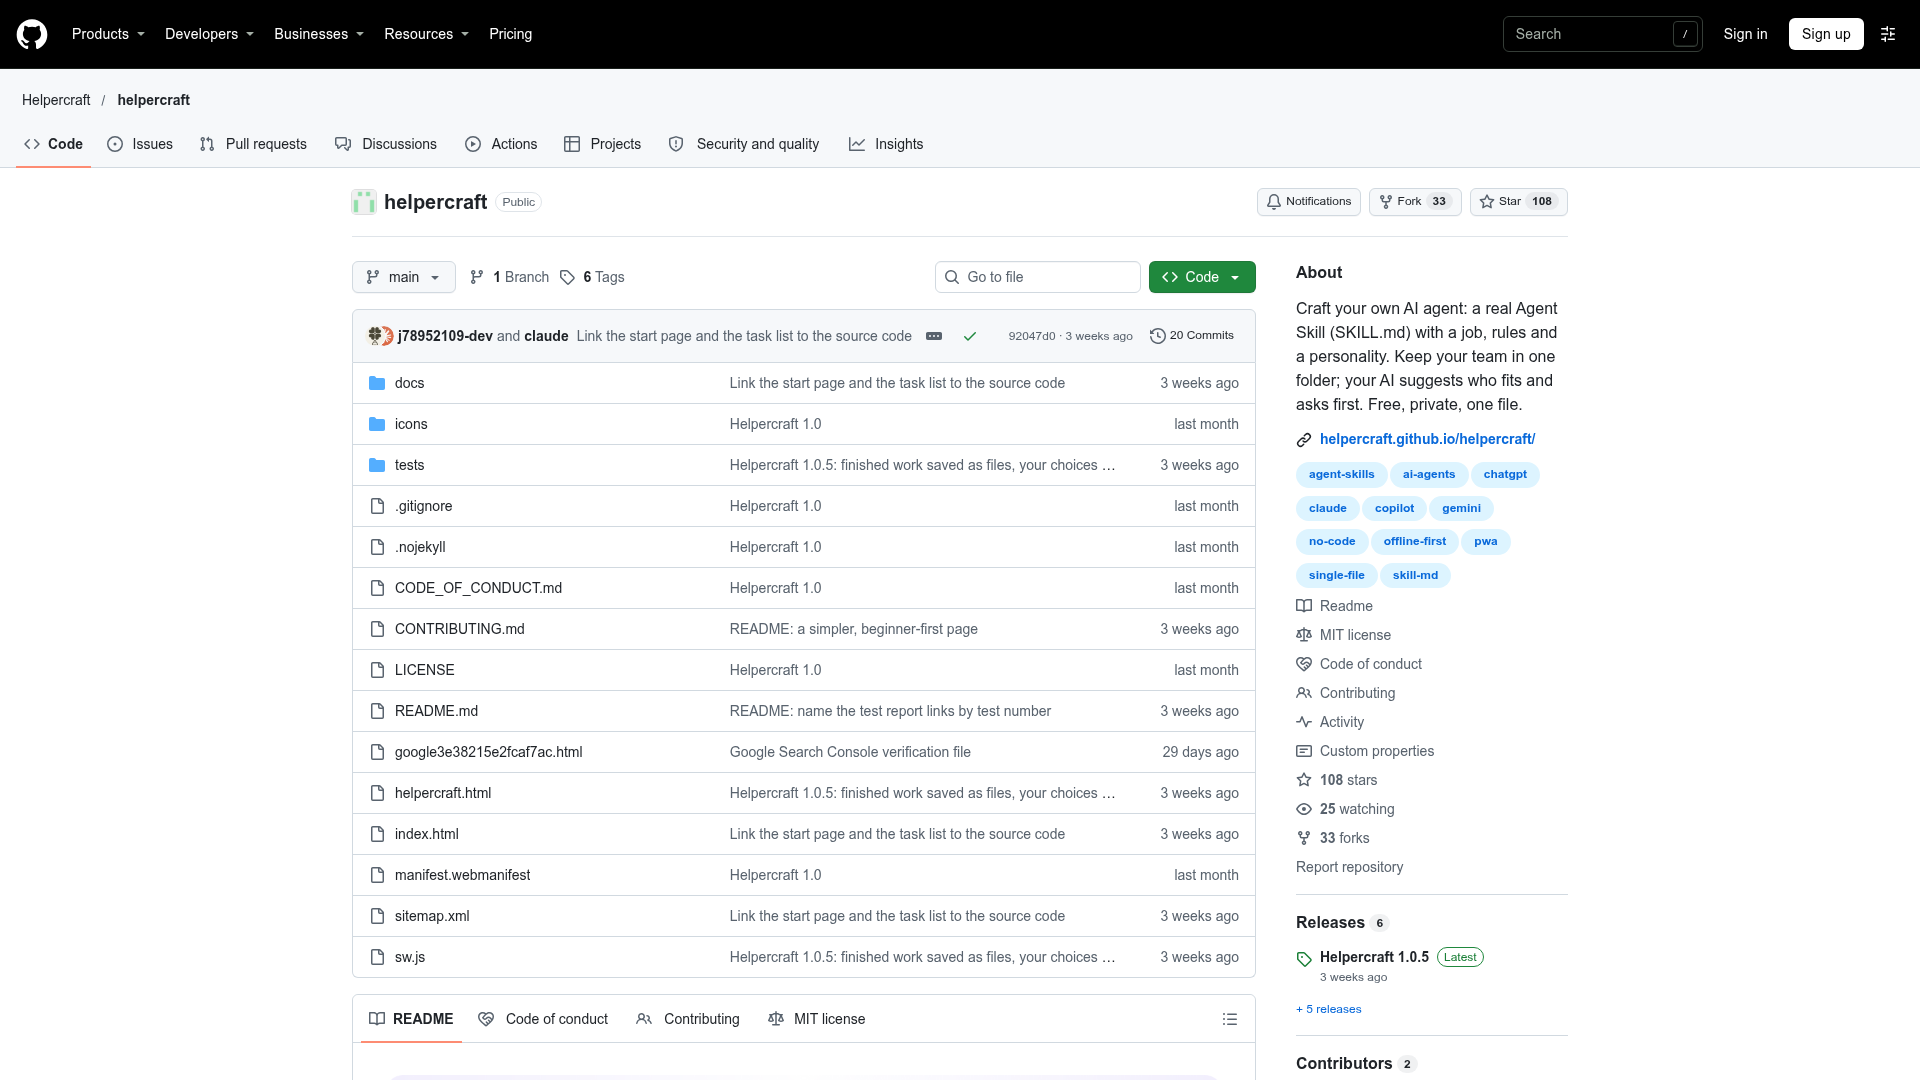The height and width of the screenshot is (1080, 1920).
Task: Open global settings sliders icon in header
Action: tap(1888, 34)
